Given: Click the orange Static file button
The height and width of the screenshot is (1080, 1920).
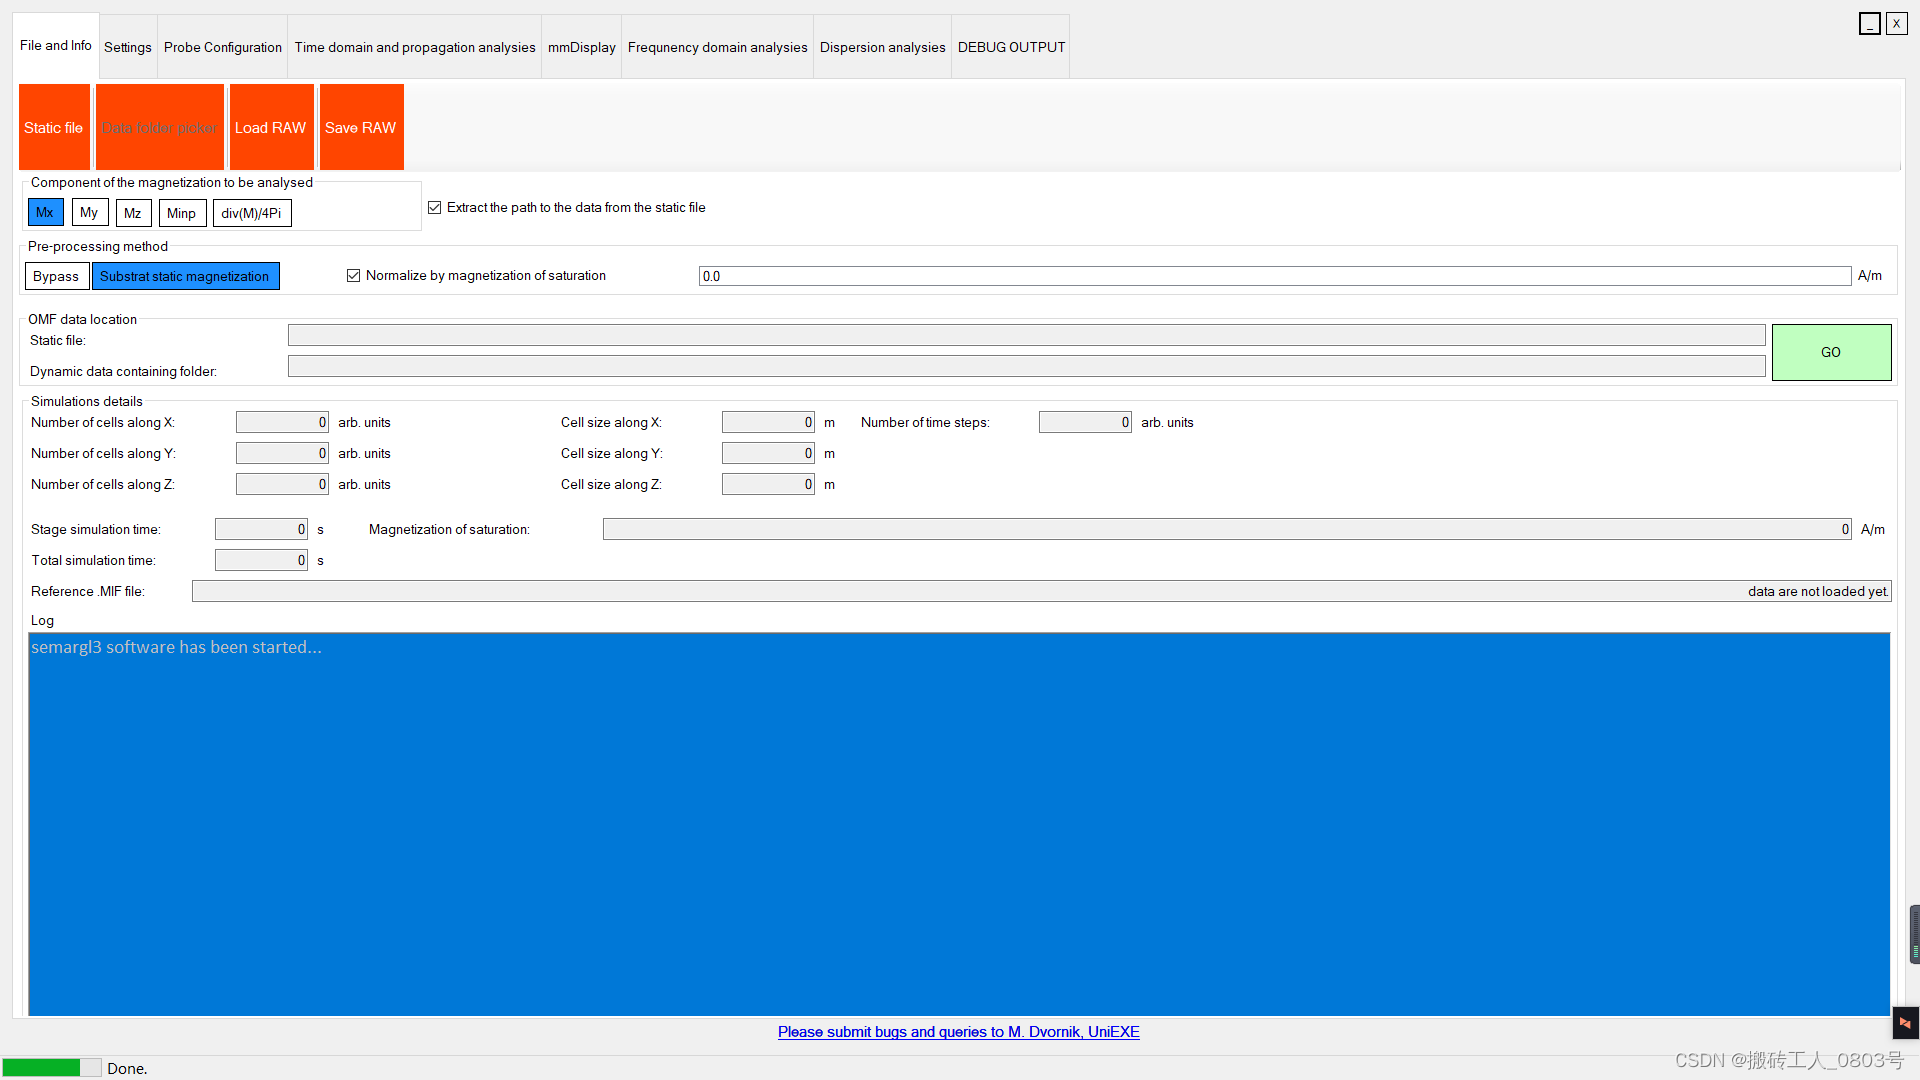Looking at the screenshot, I should tap(54, 127).
